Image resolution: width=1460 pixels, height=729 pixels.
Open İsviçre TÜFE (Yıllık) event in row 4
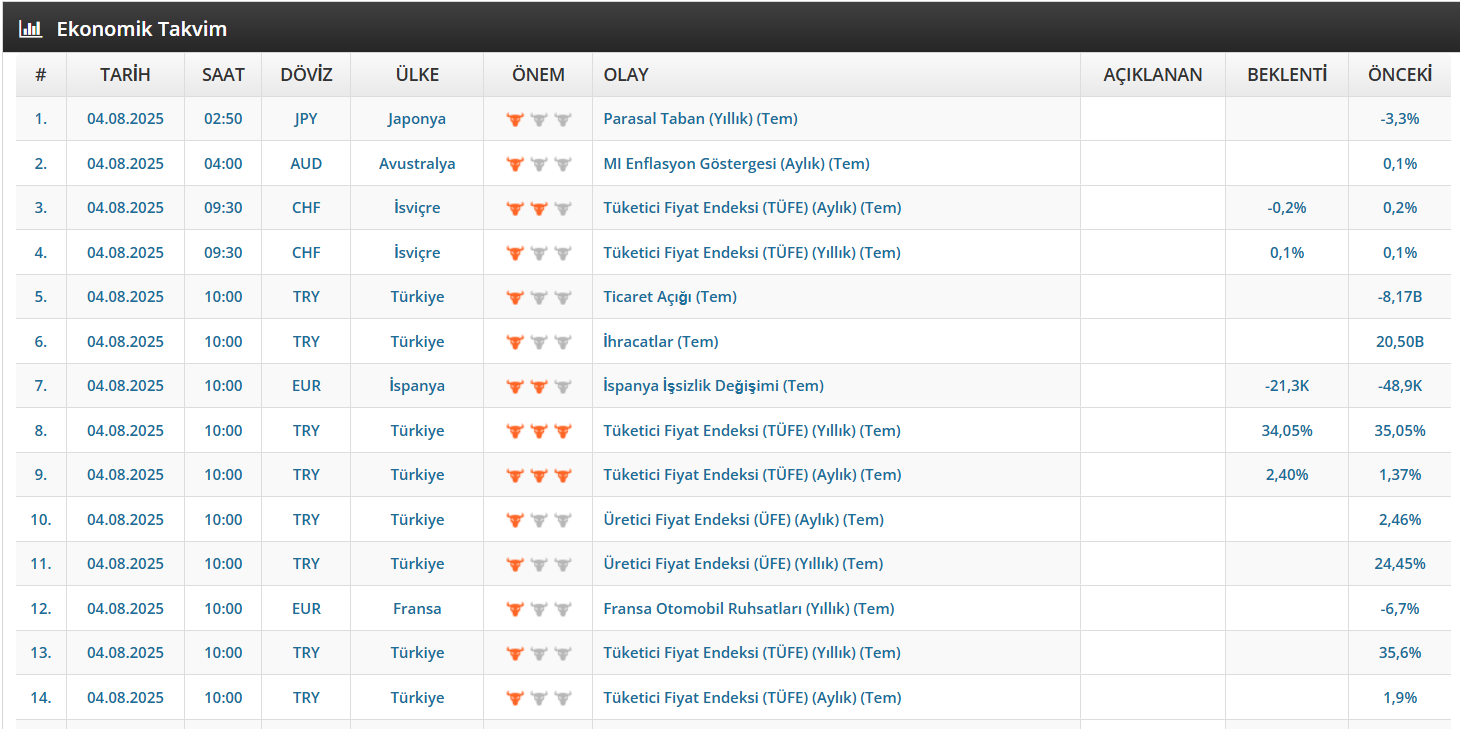[x=752, y=253]
